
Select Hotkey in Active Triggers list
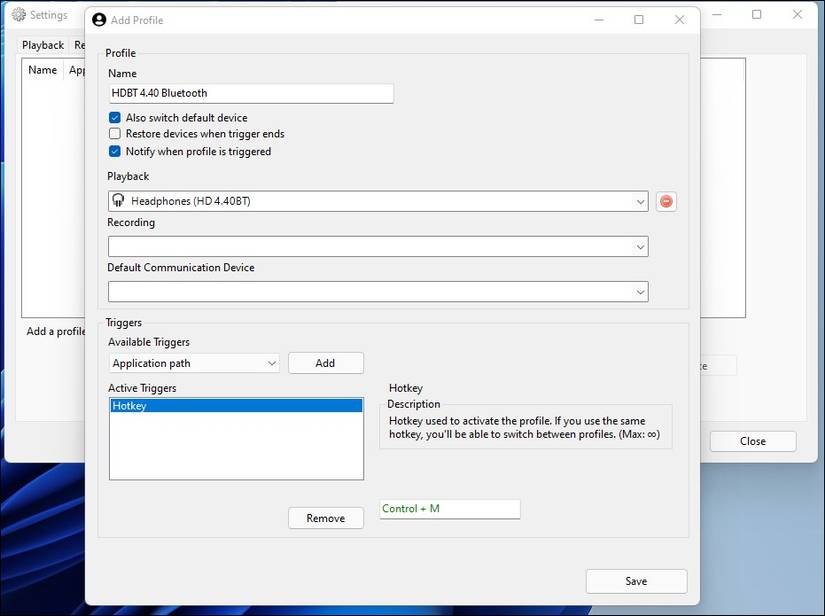point(236,406)
